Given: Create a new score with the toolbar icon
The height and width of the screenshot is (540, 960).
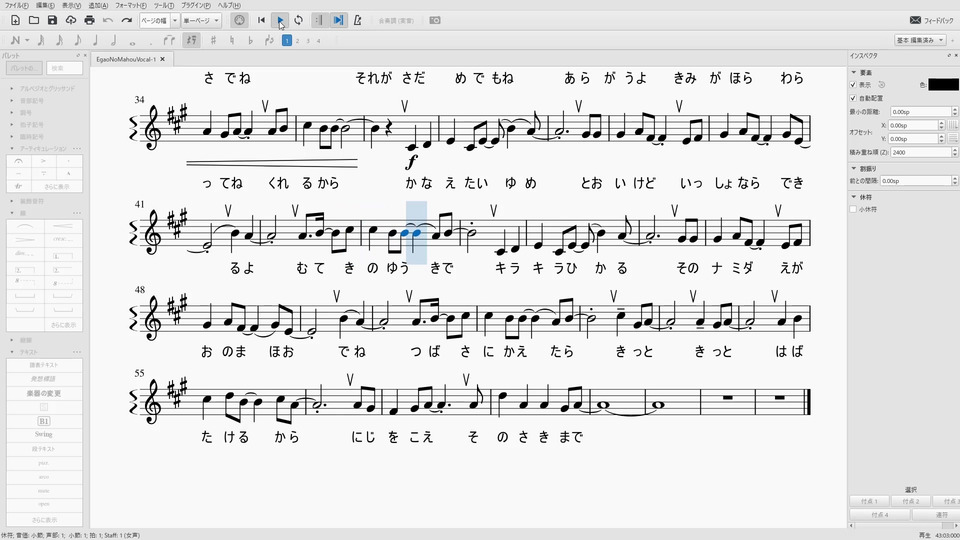Looking at the screenshot, I should 15,20.
